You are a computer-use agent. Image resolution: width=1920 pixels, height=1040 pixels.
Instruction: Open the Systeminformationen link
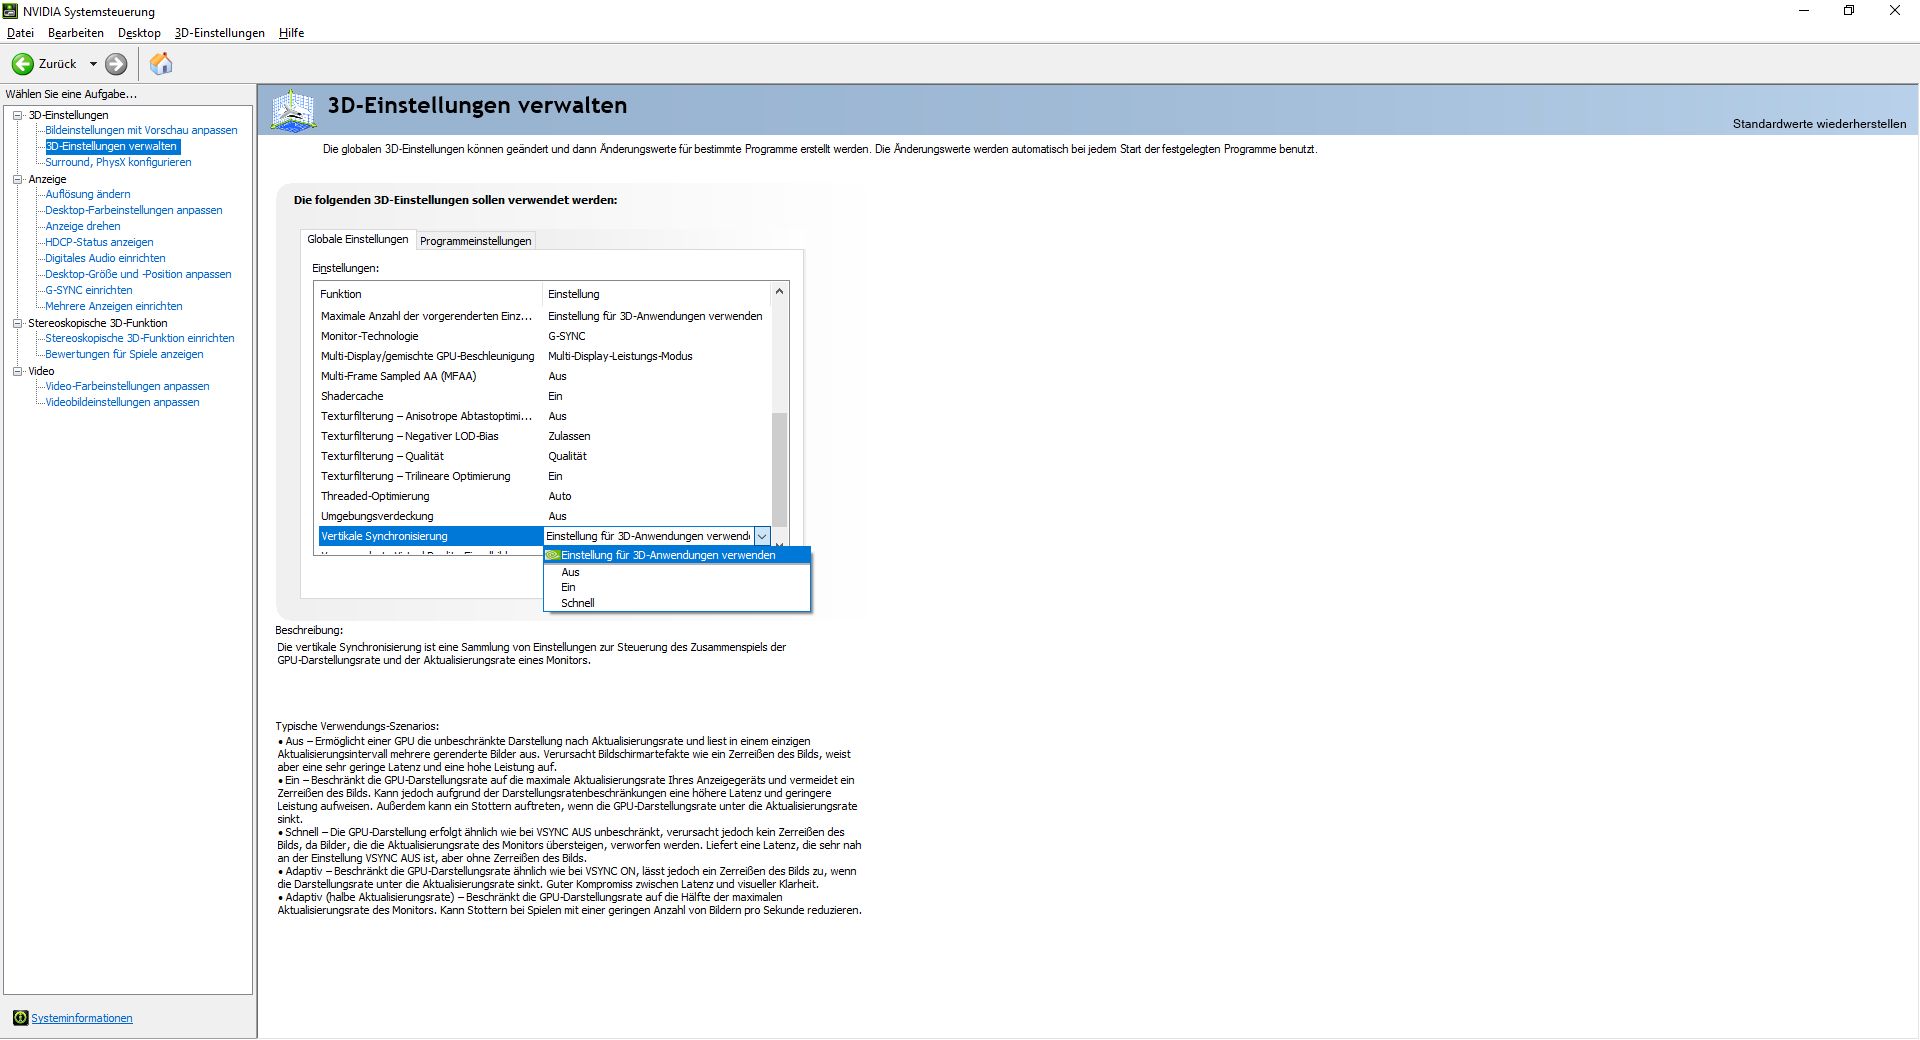point(82,1018)
